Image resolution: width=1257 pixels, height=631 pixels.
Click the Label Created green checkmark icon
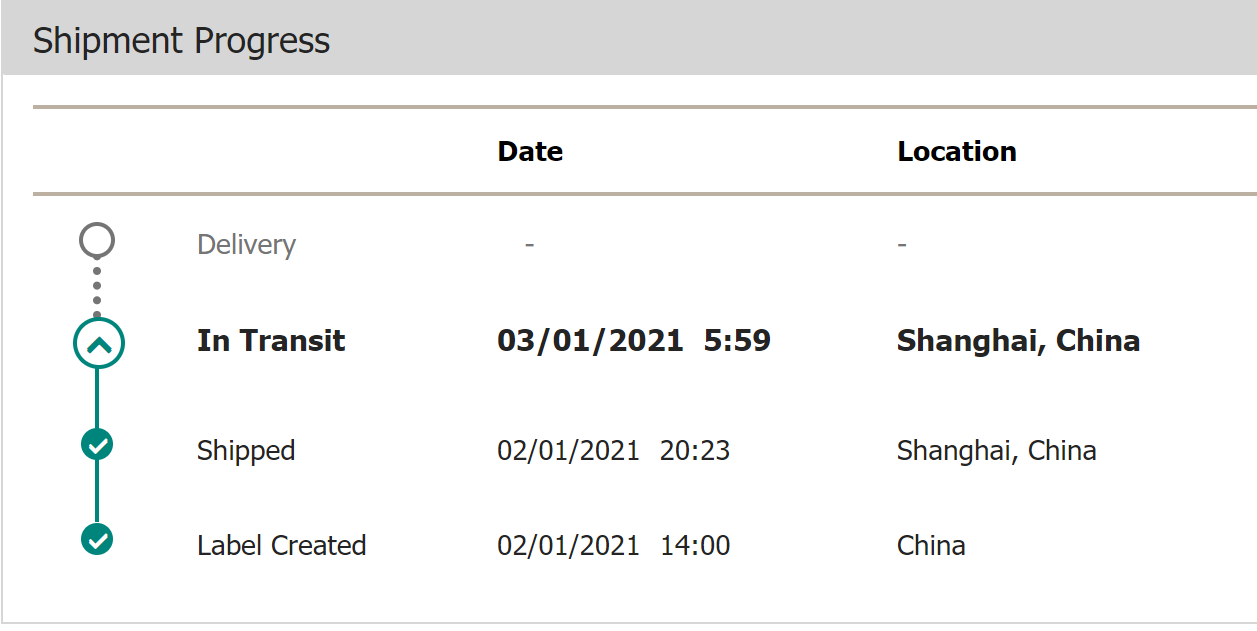(97, 540)
